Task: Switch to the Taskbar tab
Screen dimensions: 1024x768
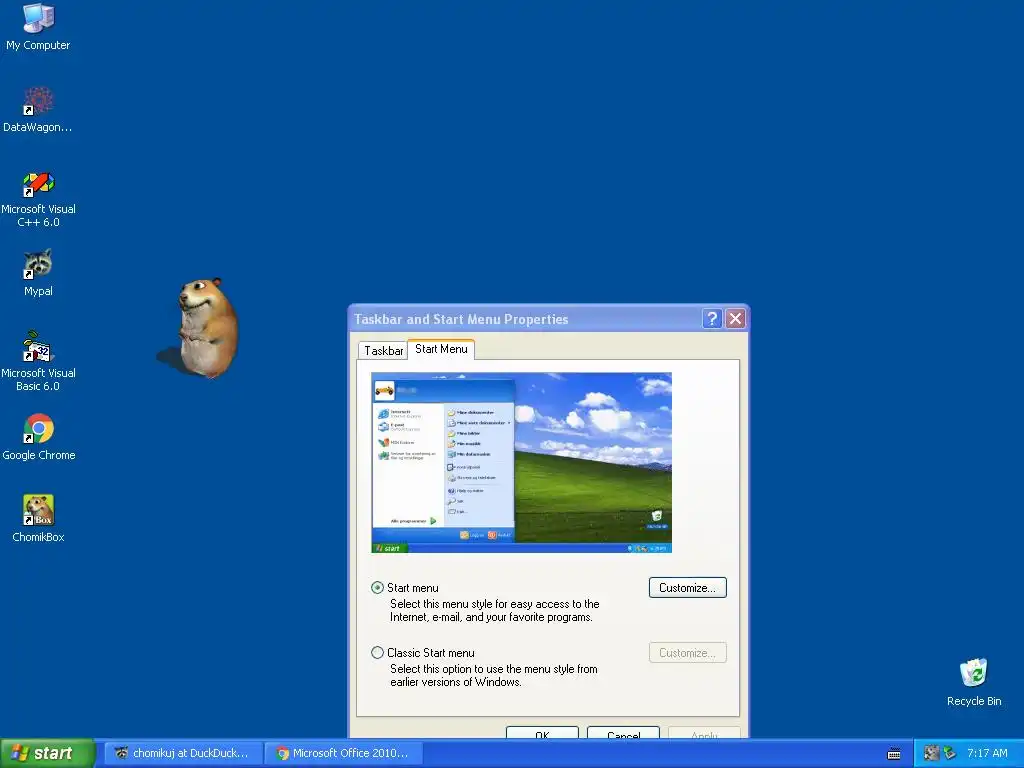Action: click(383, 351)
